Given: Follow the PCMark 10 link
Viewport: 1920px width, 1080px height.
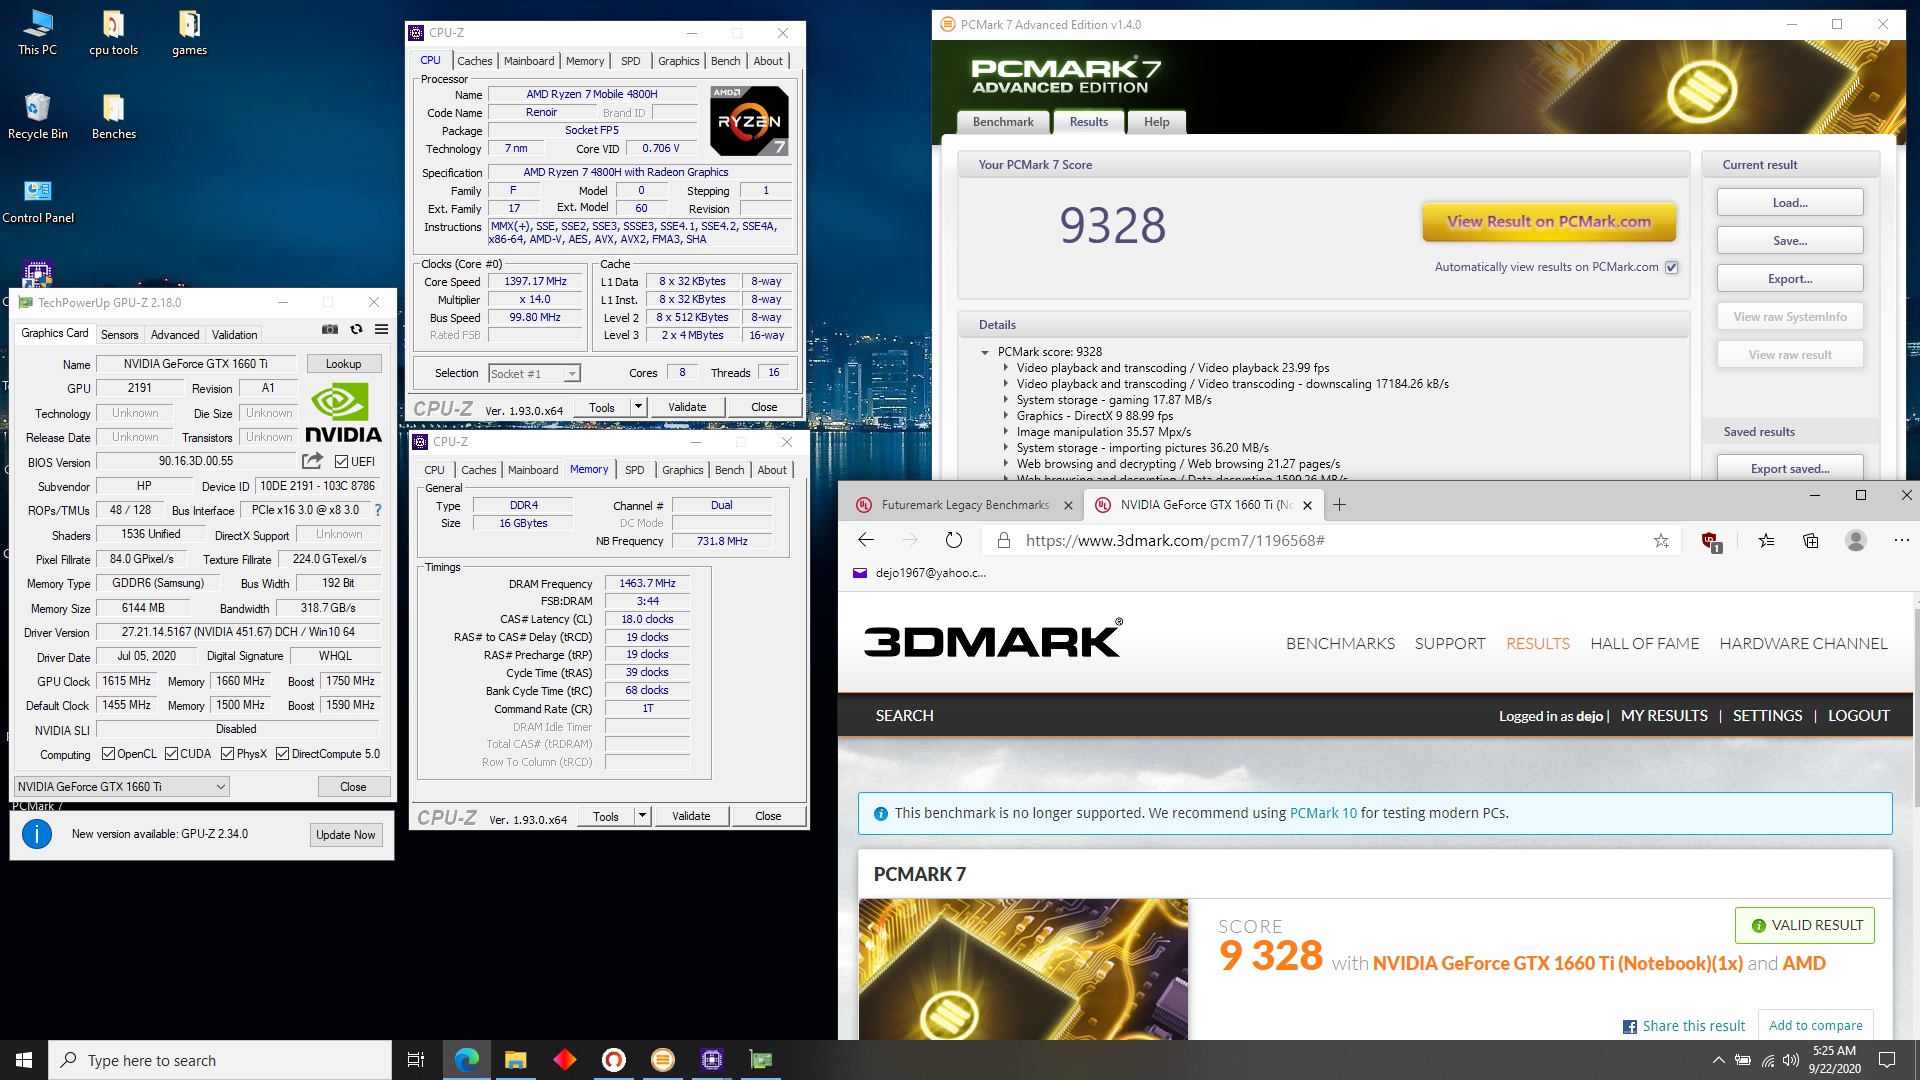Looking at the screenshot, I should point(1323,813).
